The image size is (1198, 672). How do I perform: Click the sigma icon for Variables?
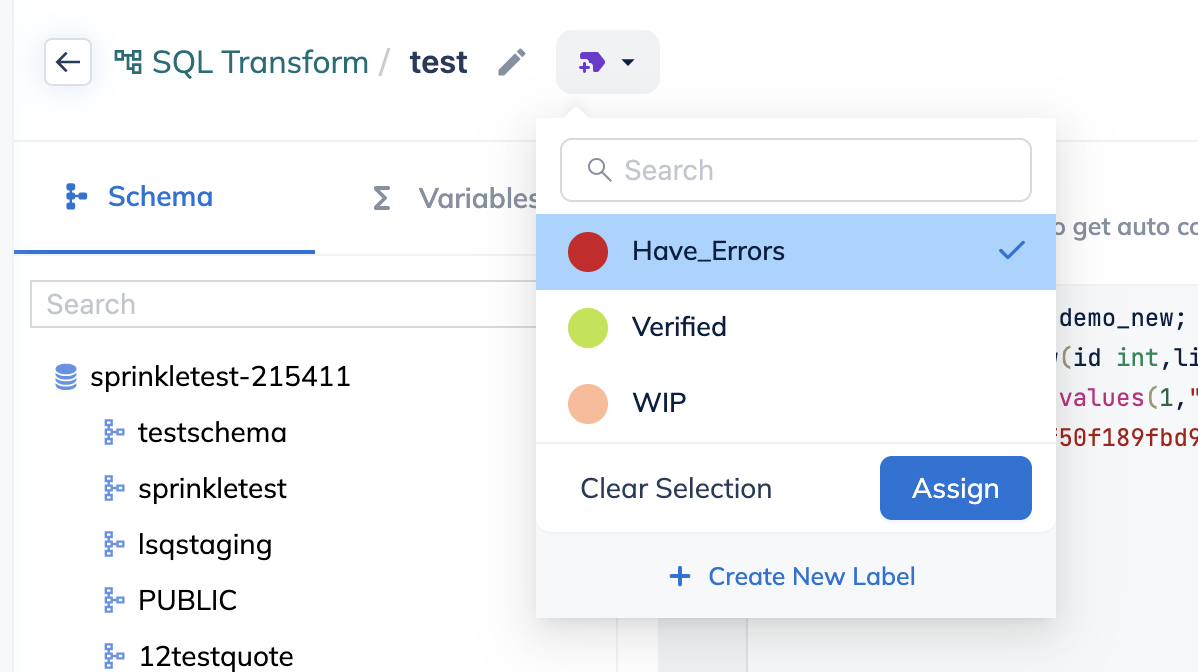(381, 199)
